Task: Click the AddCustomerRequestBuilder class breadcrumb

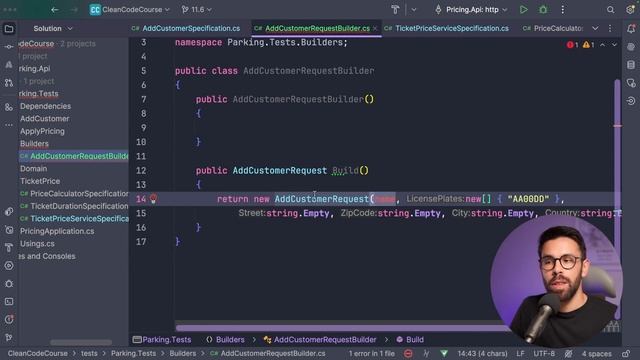Action: tap(320, 340)
